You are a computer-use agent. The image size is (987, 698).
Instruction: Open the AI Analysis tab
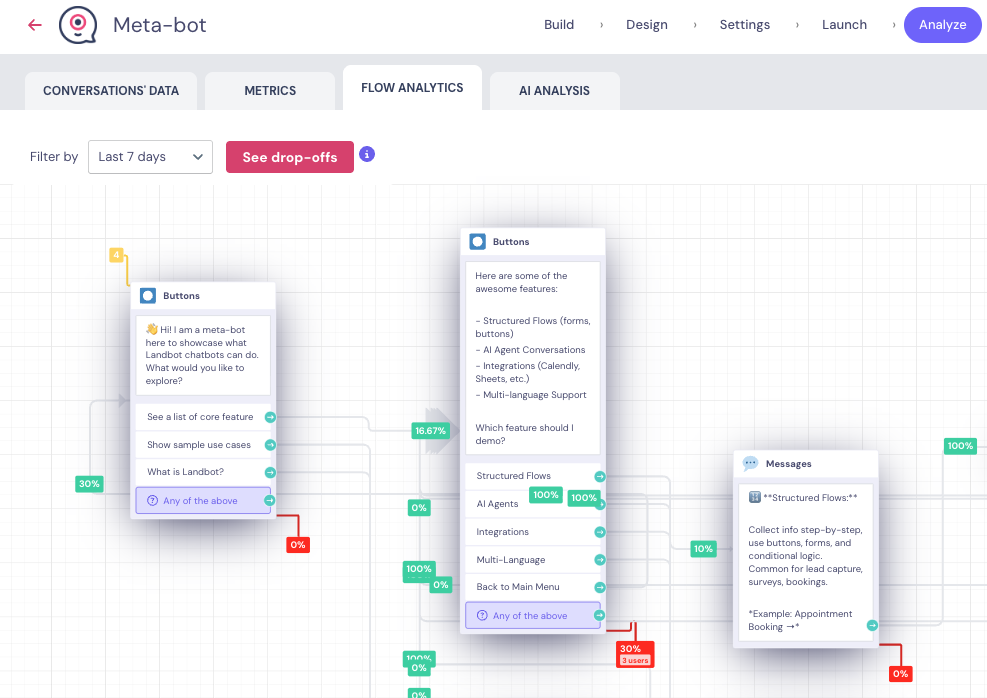[x=555, y=91]
